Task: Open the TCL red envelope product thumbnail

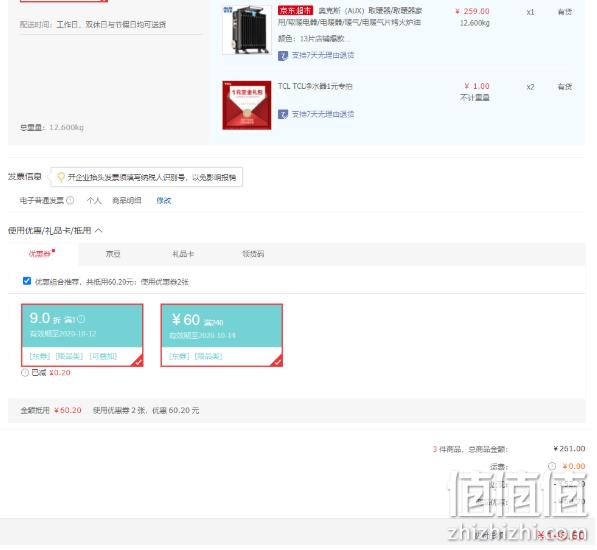Action: [247, 105]
